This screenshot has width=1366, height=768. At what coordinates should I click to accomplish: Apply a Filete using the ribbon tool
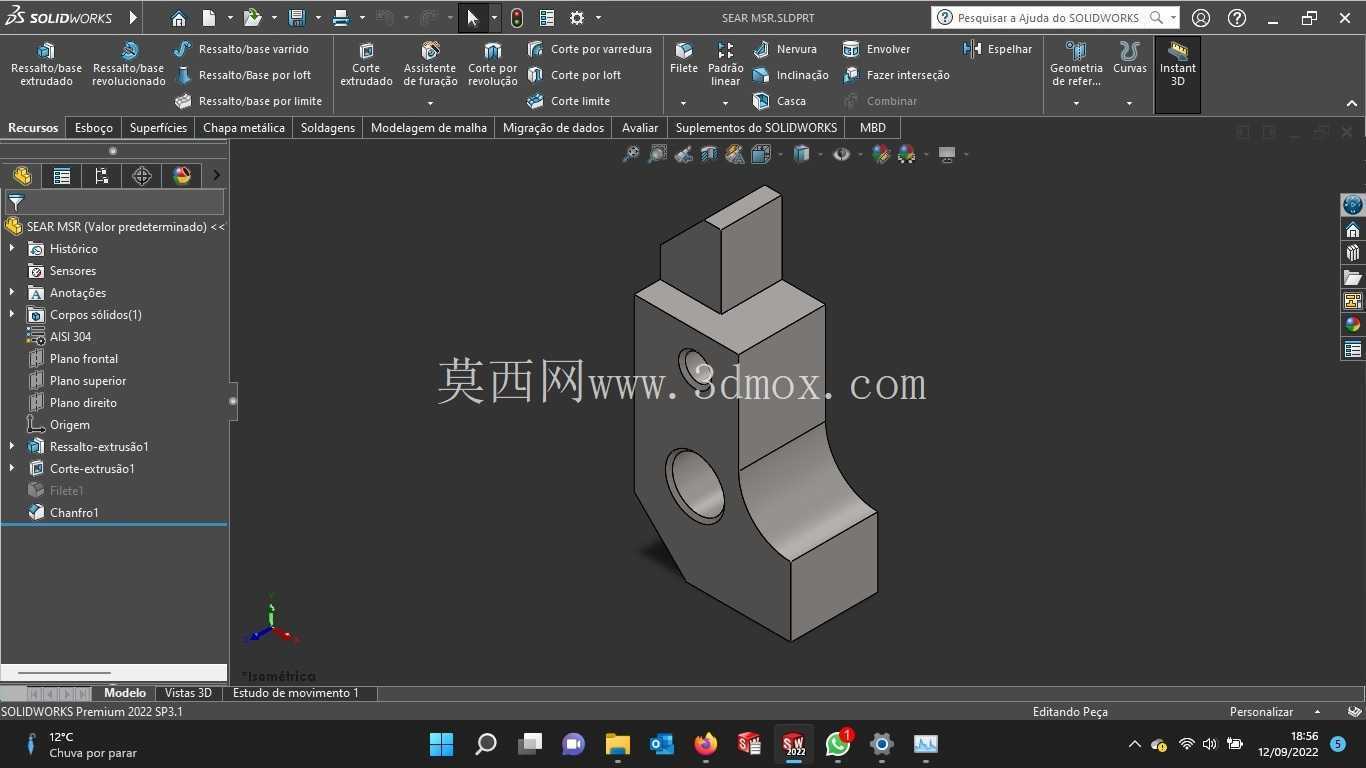click(684, 58)
